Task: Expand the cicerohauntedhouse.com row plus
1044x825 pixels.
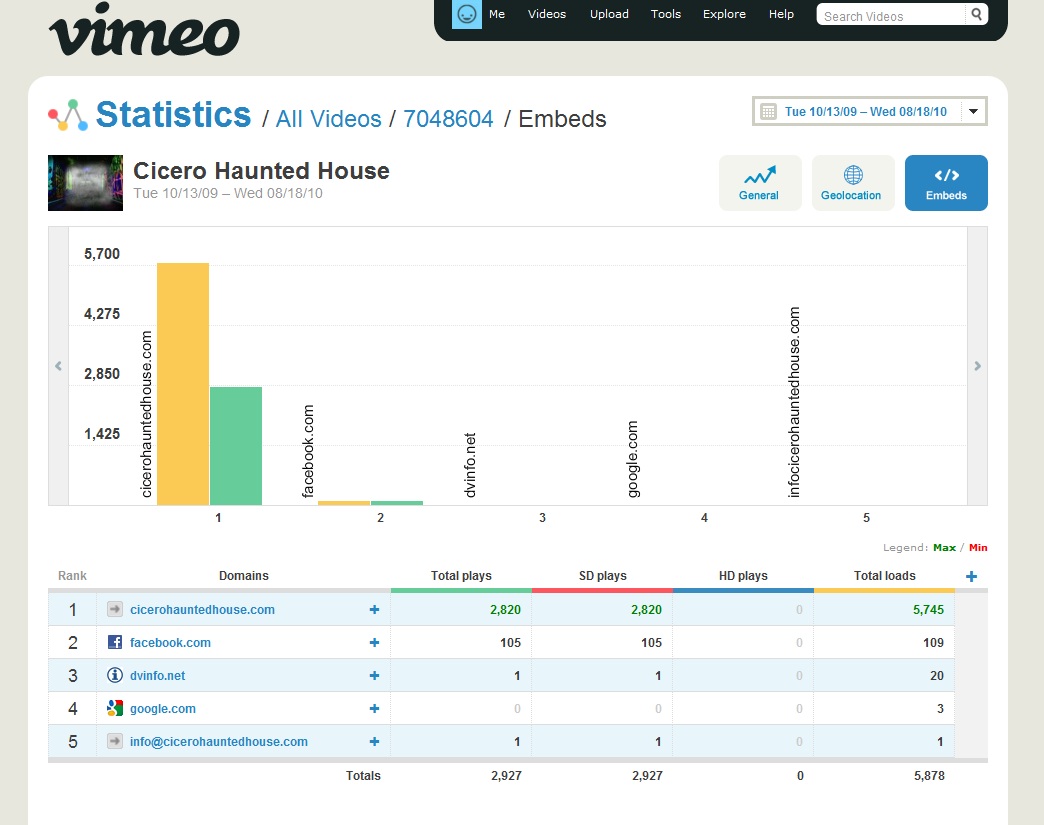Action: point(374,609)
